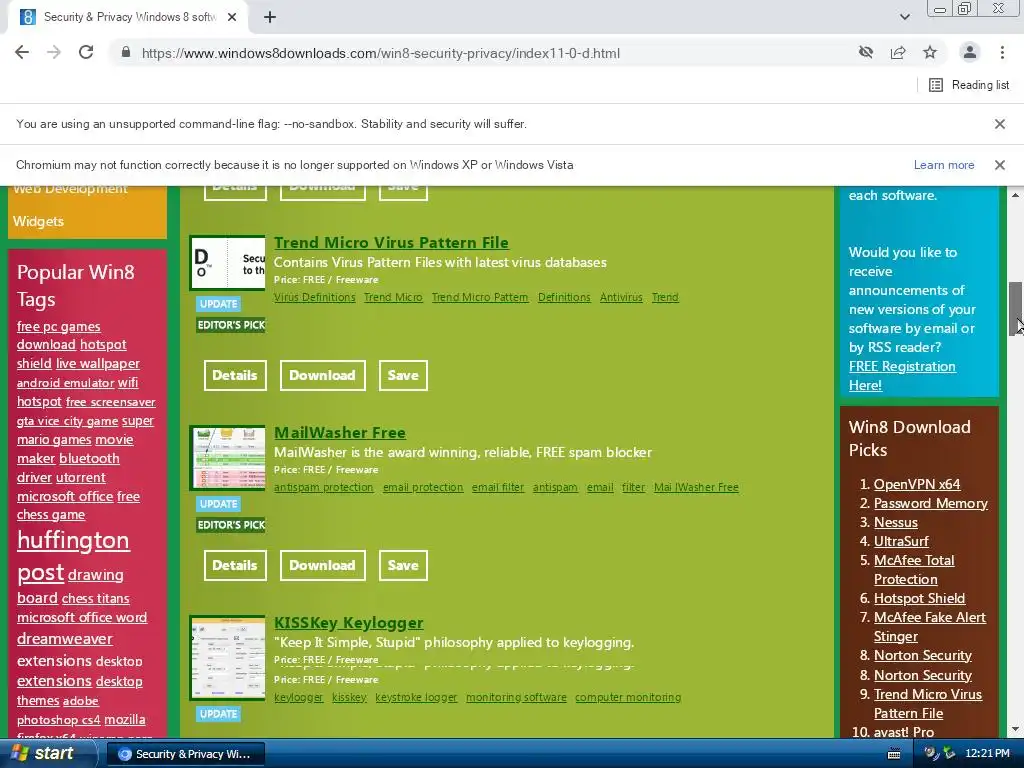
Task: Click the bluetooth tag in Popular Tags
Action: [89, 458]
